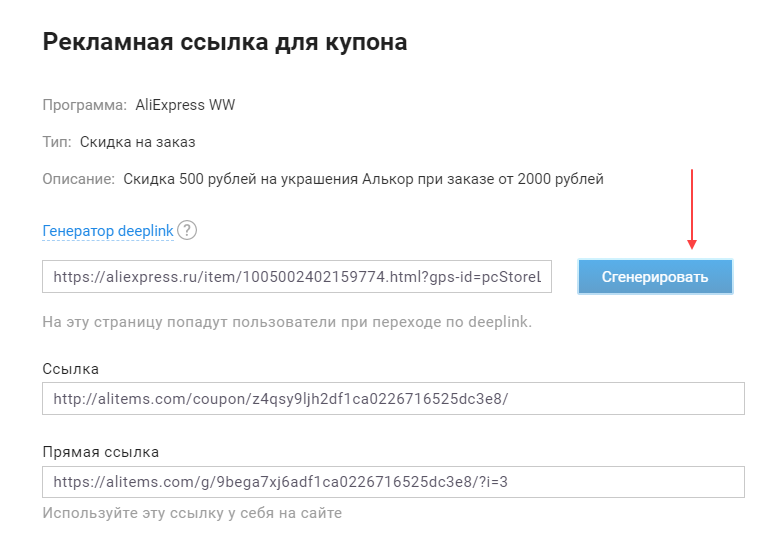Screen dimensions: 784x554
Task: Click the Ссылка coupon URL field
Action: (x=393, y=399)
